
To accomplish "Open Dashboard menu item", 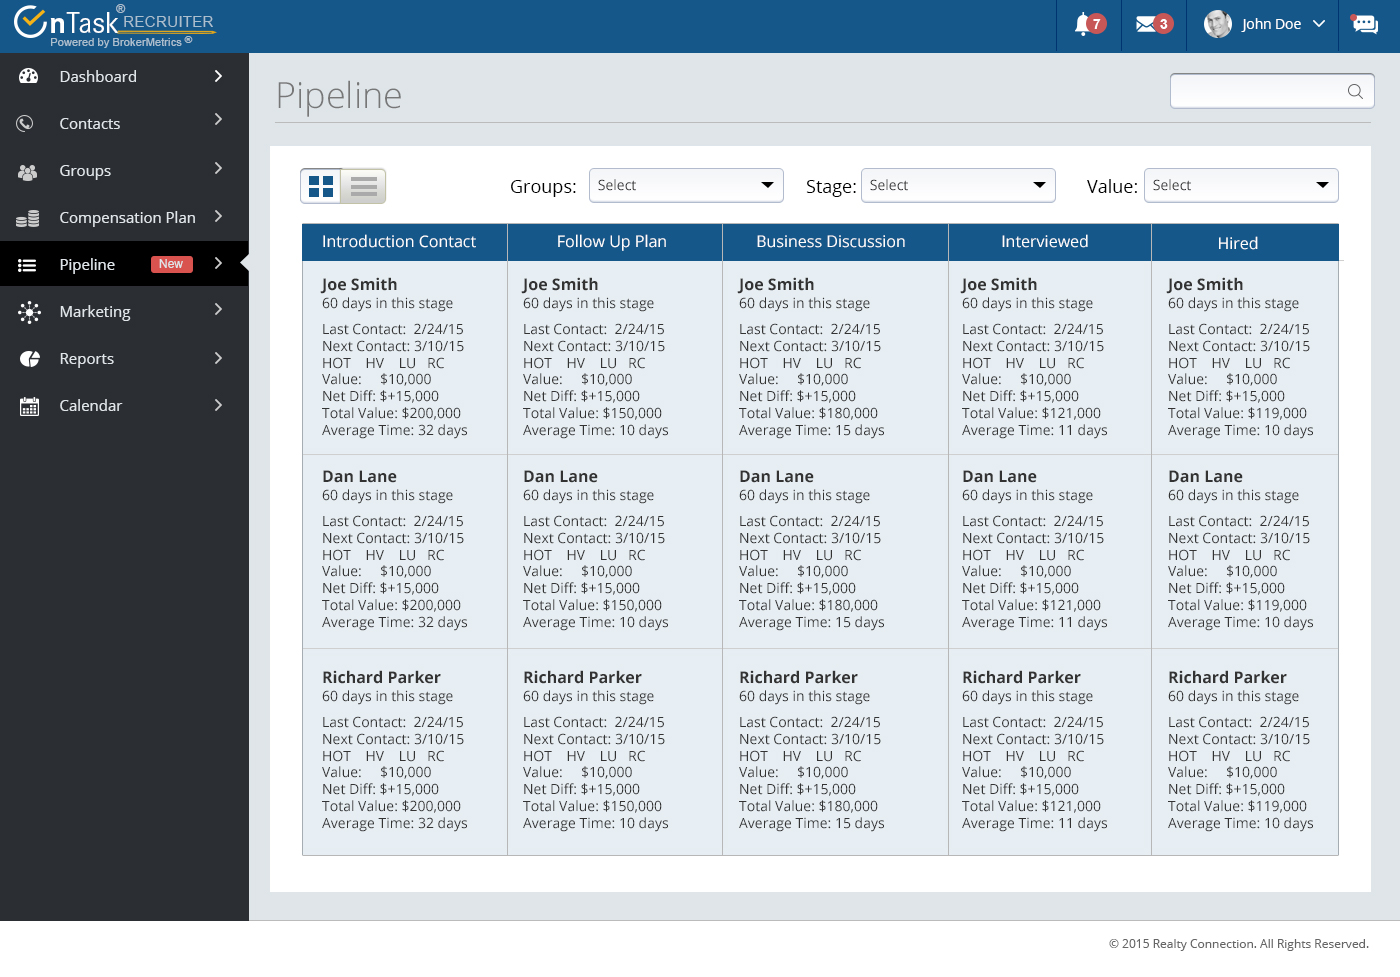I will [x=124, y=76].
